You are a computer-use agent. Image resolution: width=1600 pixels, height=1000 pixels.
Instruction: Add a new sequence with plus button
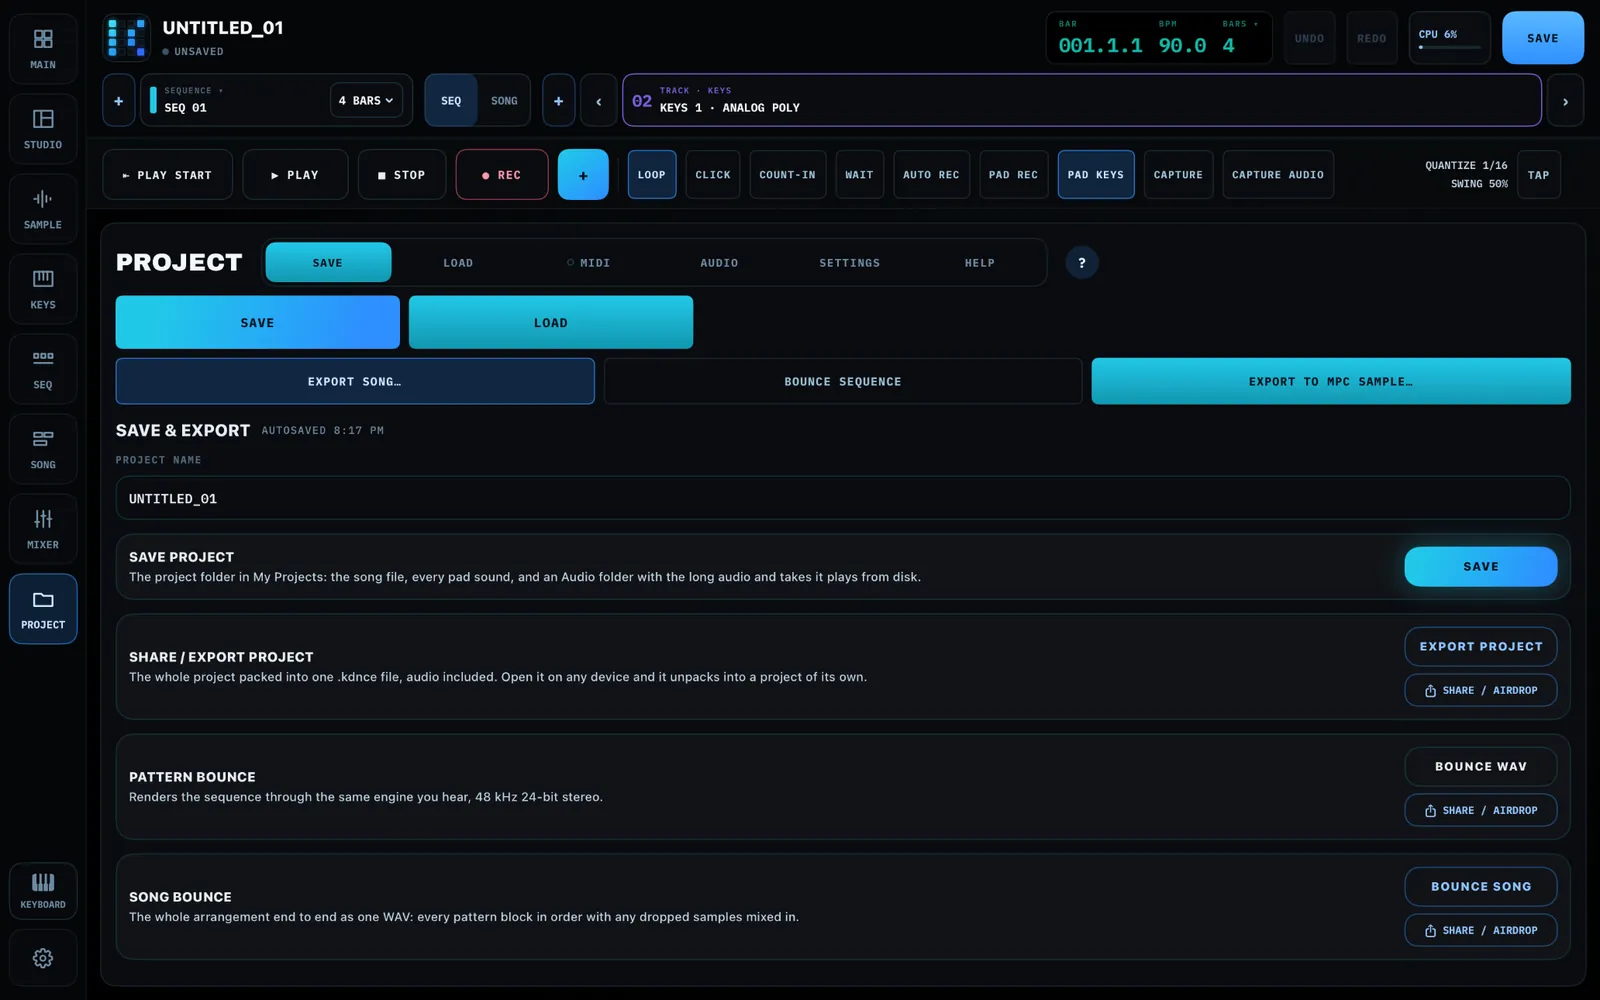point(118,101)
